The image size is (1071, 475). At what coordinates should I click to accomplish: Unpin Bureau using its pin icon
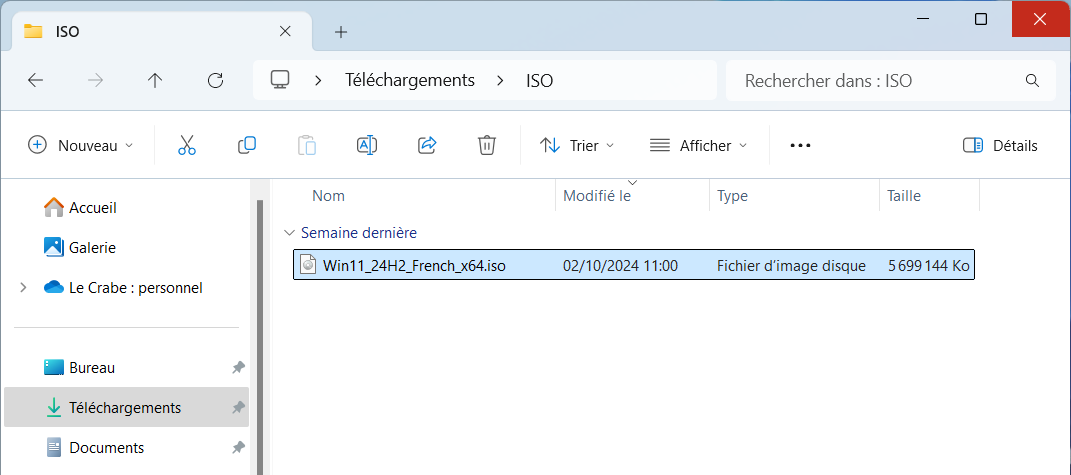pyautogui.click(x=238, y=368)
